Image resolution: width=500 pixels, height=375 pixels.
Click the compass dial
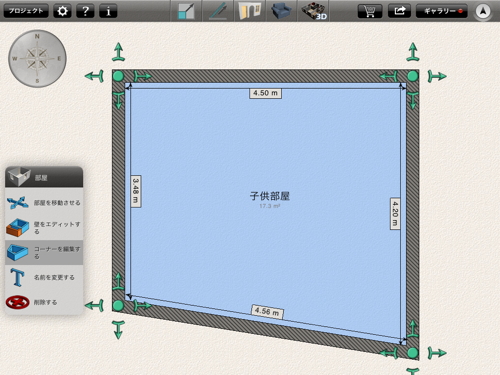[37, 59]
